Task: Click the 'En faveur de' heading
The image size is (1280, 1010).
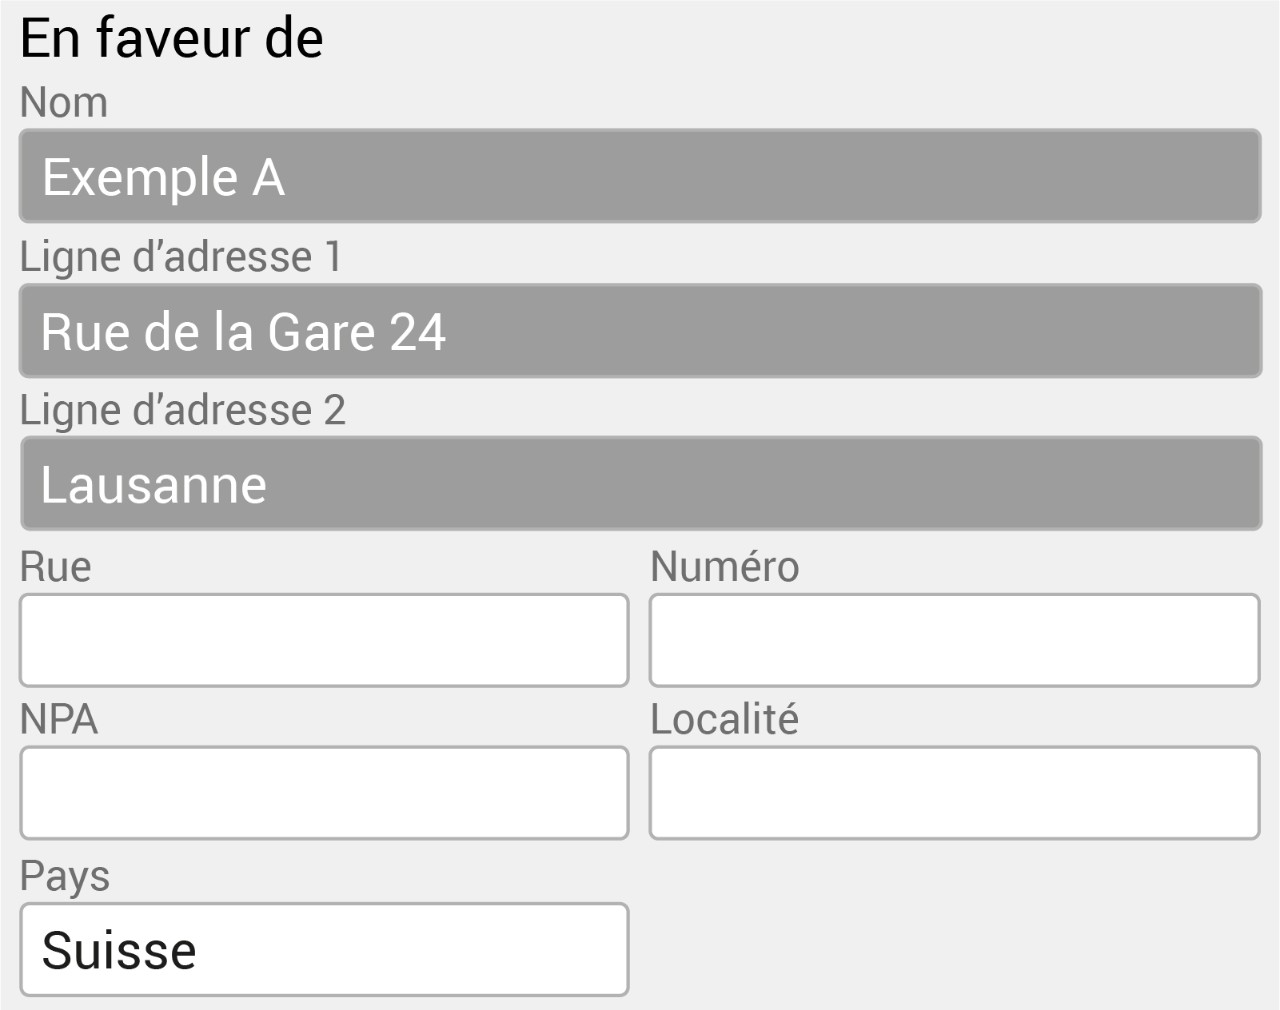Action: pyautogui.click(x=172, y=38)
